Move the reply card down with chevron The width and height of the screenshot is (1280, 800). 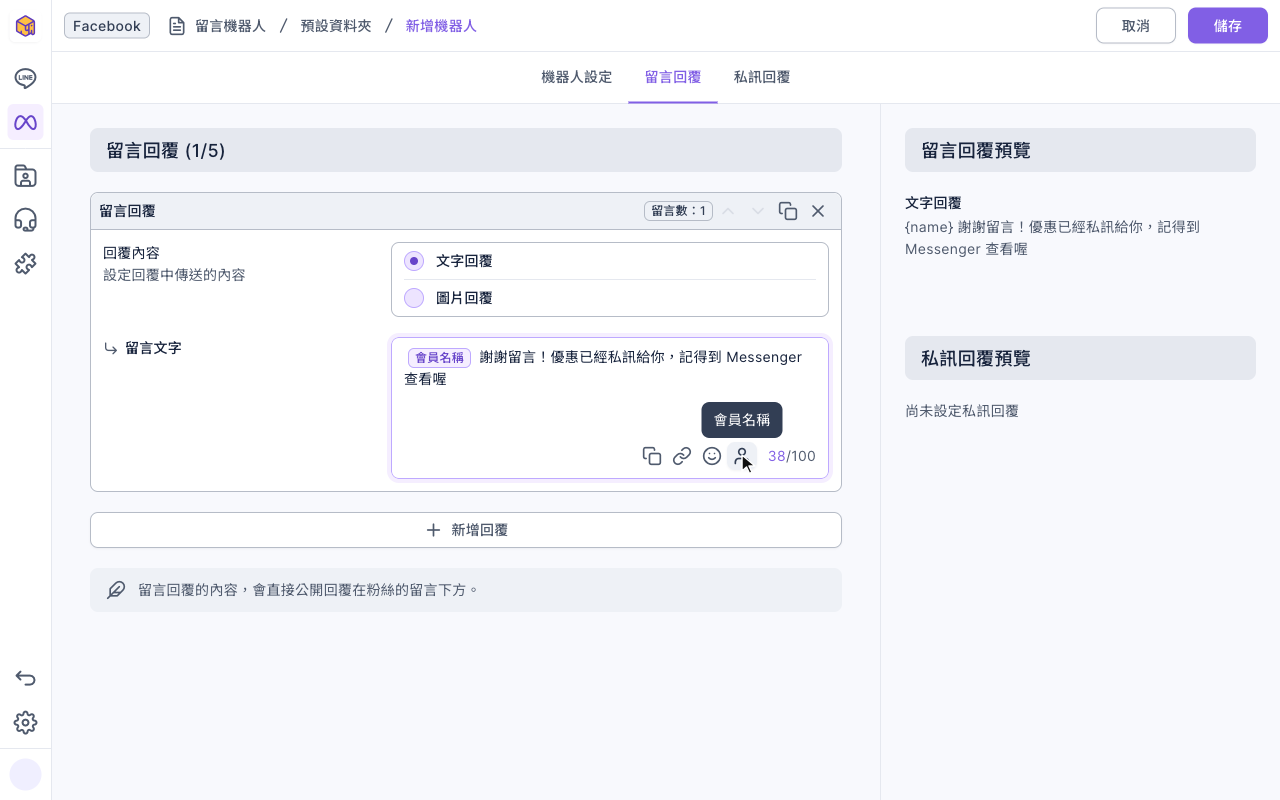[x=758, y=211]
